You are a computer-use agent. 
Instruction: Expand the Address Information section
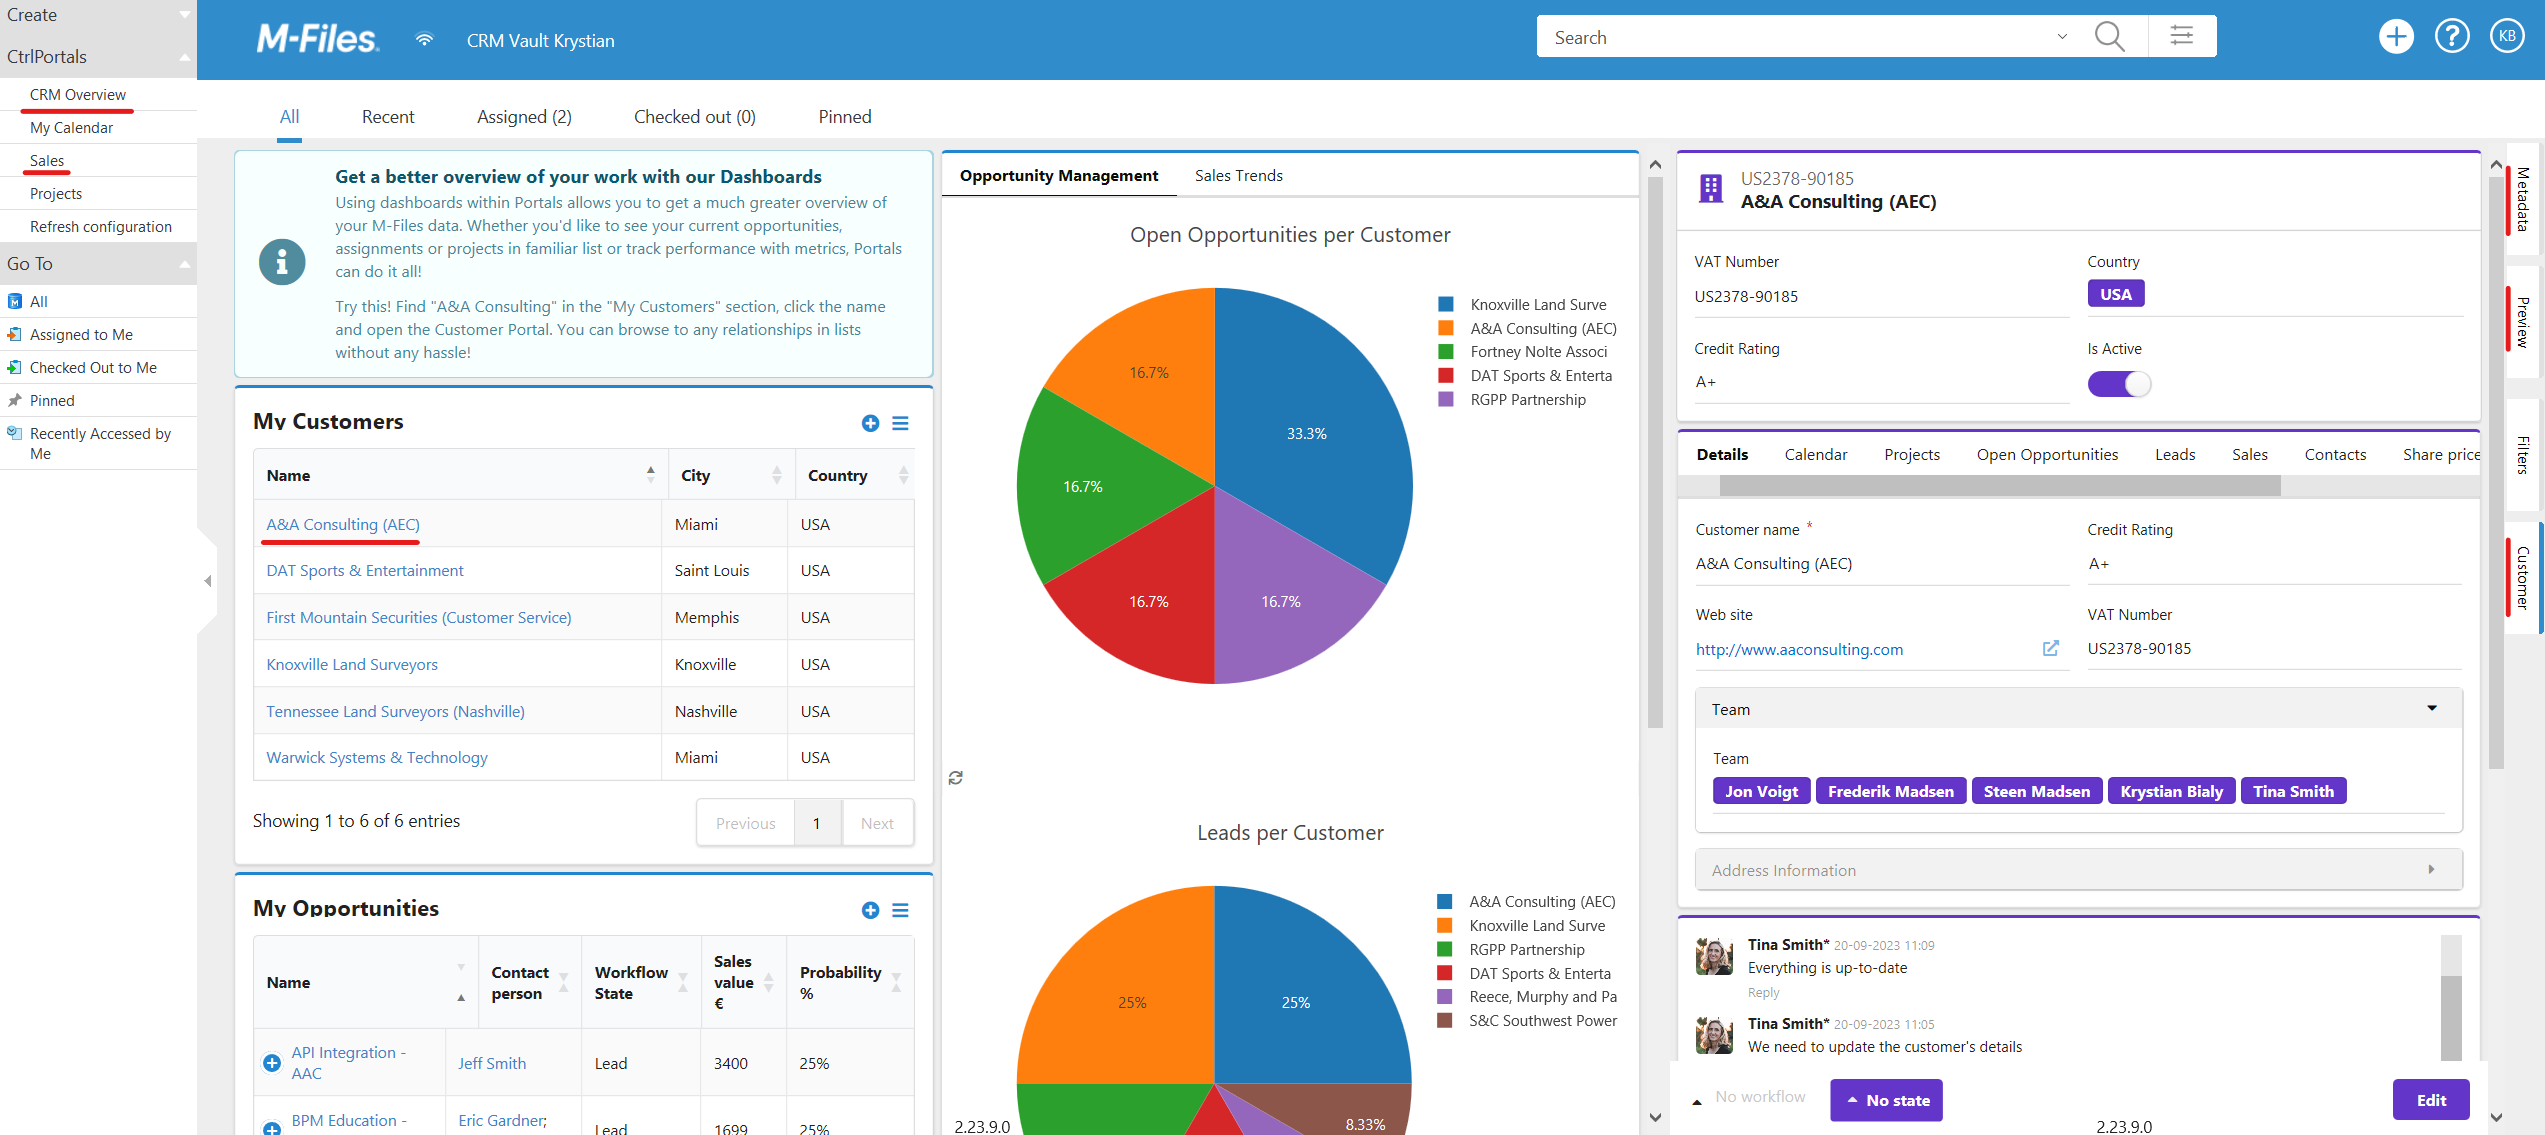[2079, 870]
